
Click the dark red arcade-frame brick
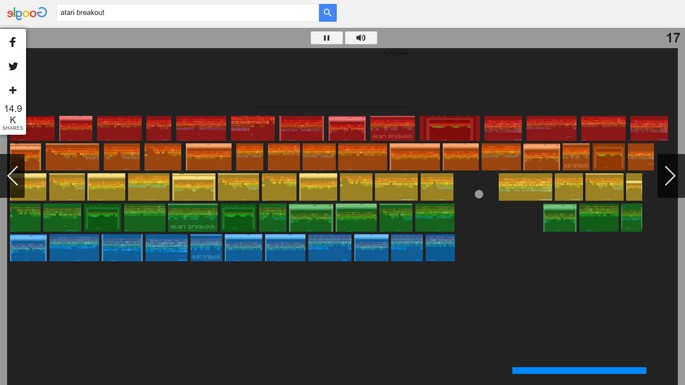click(x=450, y=128)
